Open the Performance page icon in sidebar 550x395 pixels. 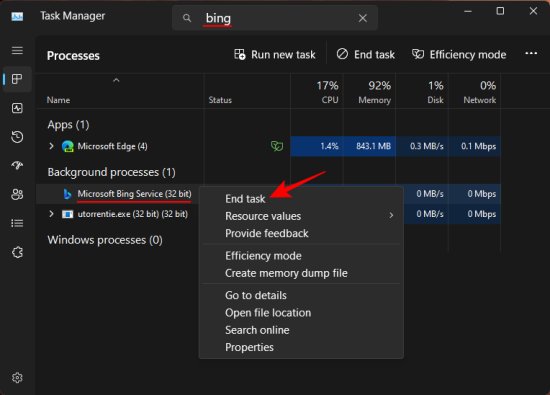pos(17,108)
